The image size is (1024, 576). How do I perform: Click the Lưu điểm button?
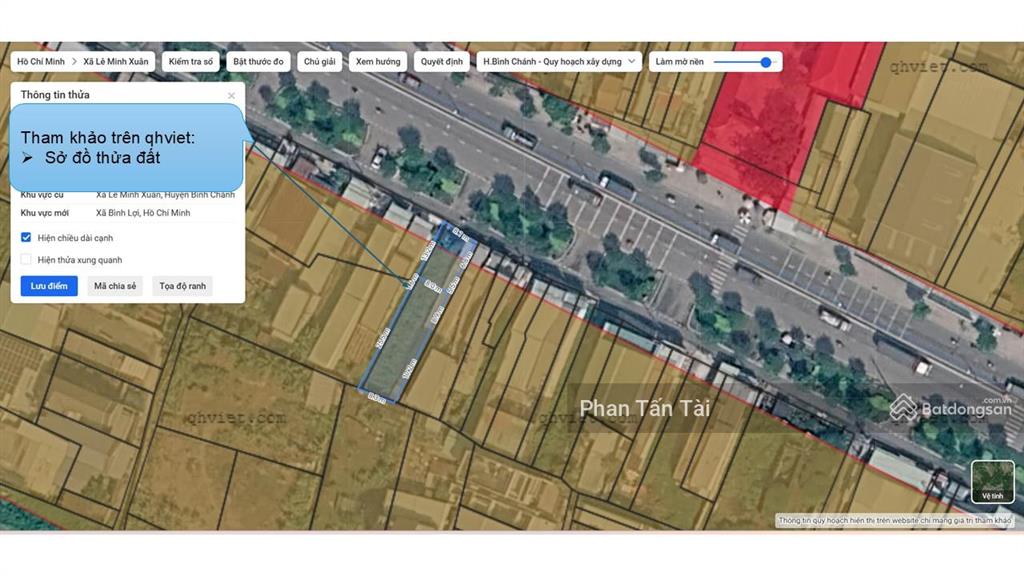(x=49, y=286)
